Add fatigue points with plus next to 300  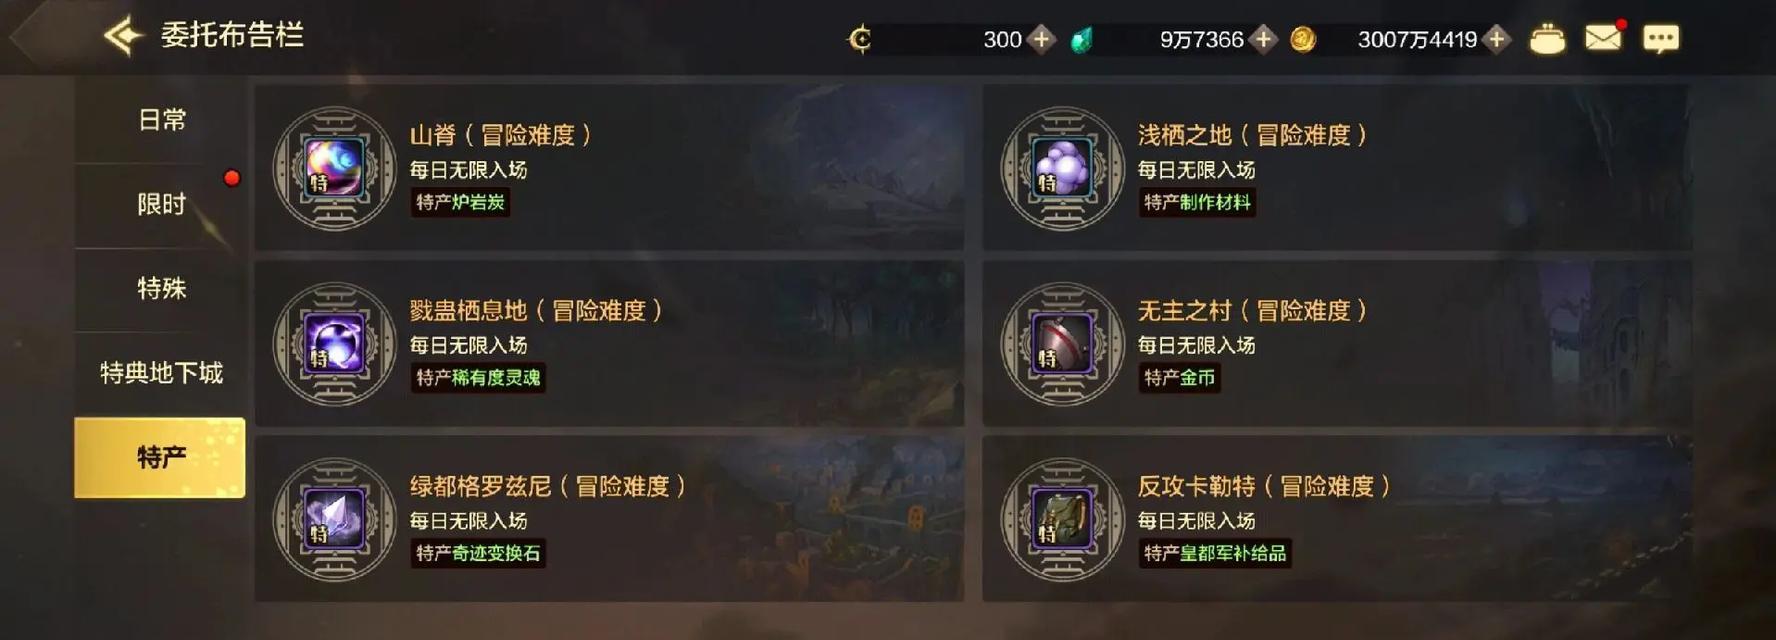[1041, 39]
